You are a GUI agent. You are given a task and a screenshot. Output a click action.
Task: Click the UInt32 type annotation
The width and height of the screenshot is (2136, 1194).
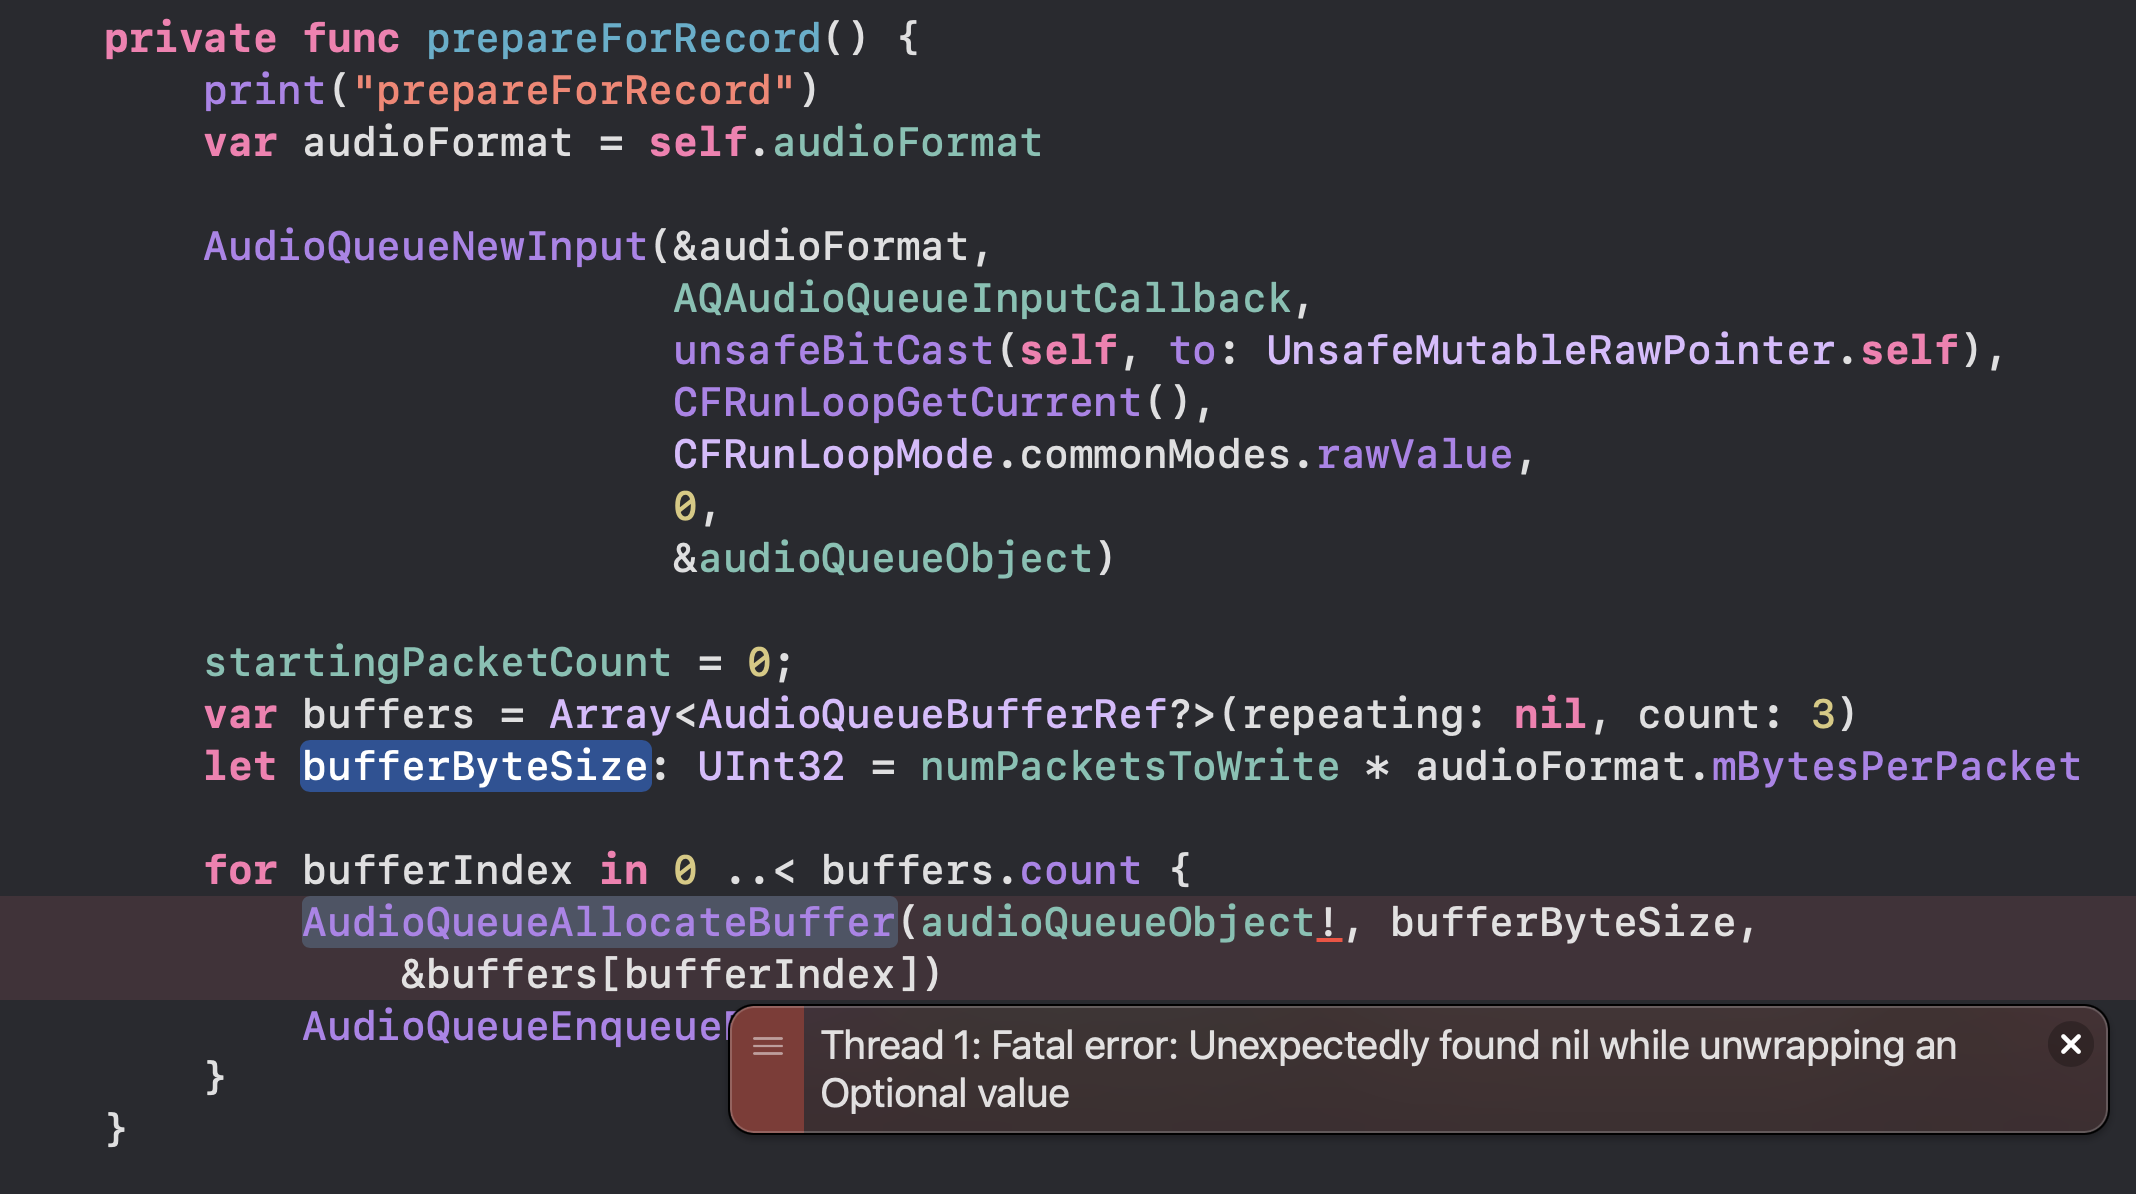pyautogui.click(x=771, y=766)
